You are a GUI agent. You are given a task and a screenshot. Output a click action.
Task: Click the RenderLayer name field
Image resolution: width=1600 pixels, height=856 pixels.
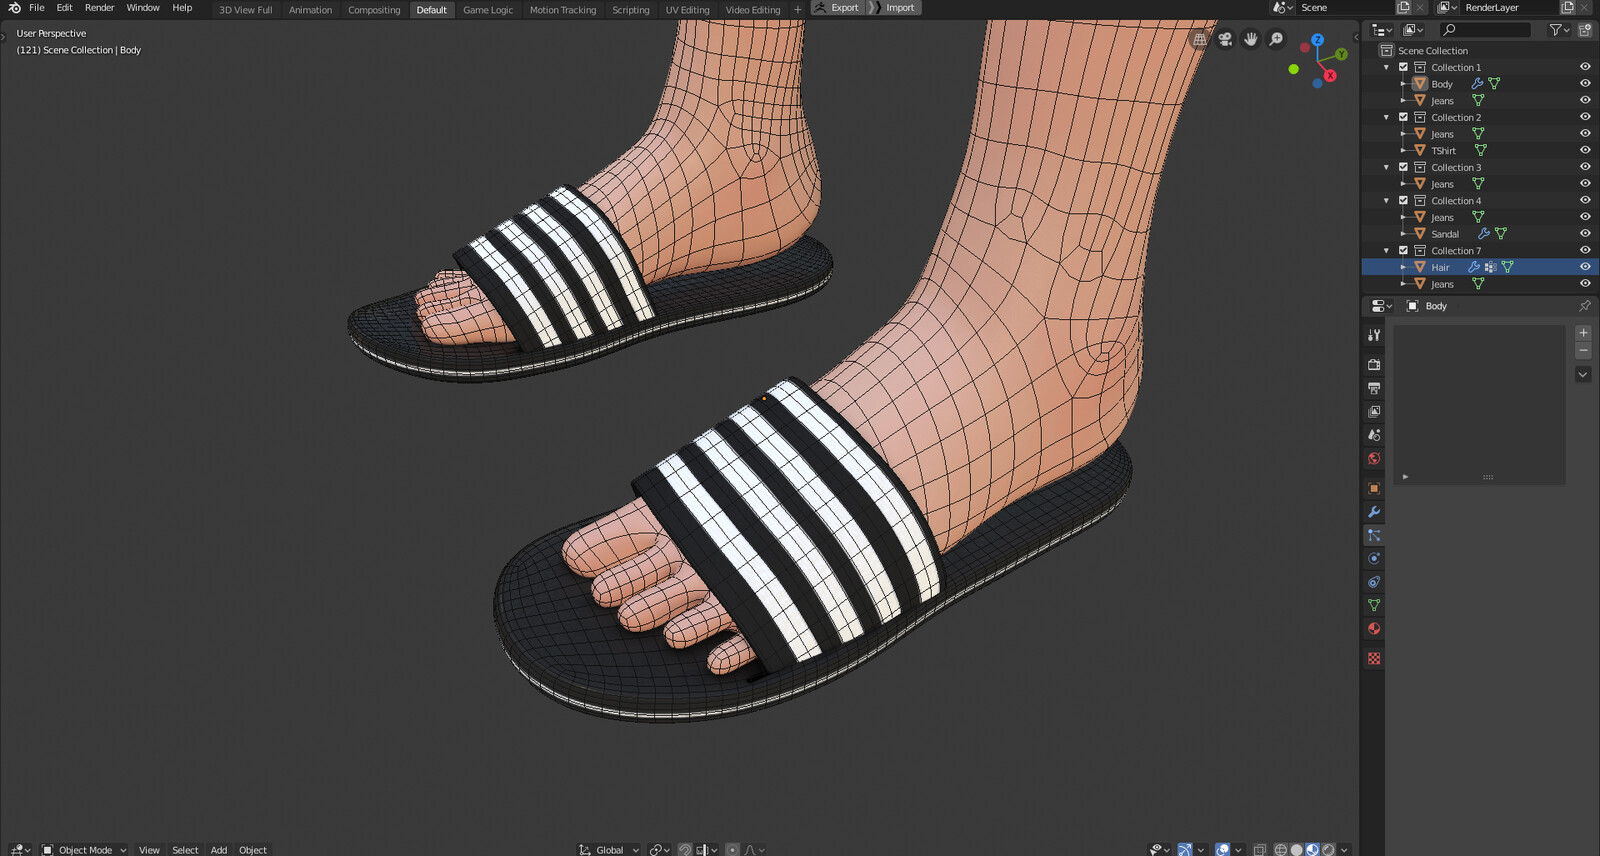(x=1508, y=7)
